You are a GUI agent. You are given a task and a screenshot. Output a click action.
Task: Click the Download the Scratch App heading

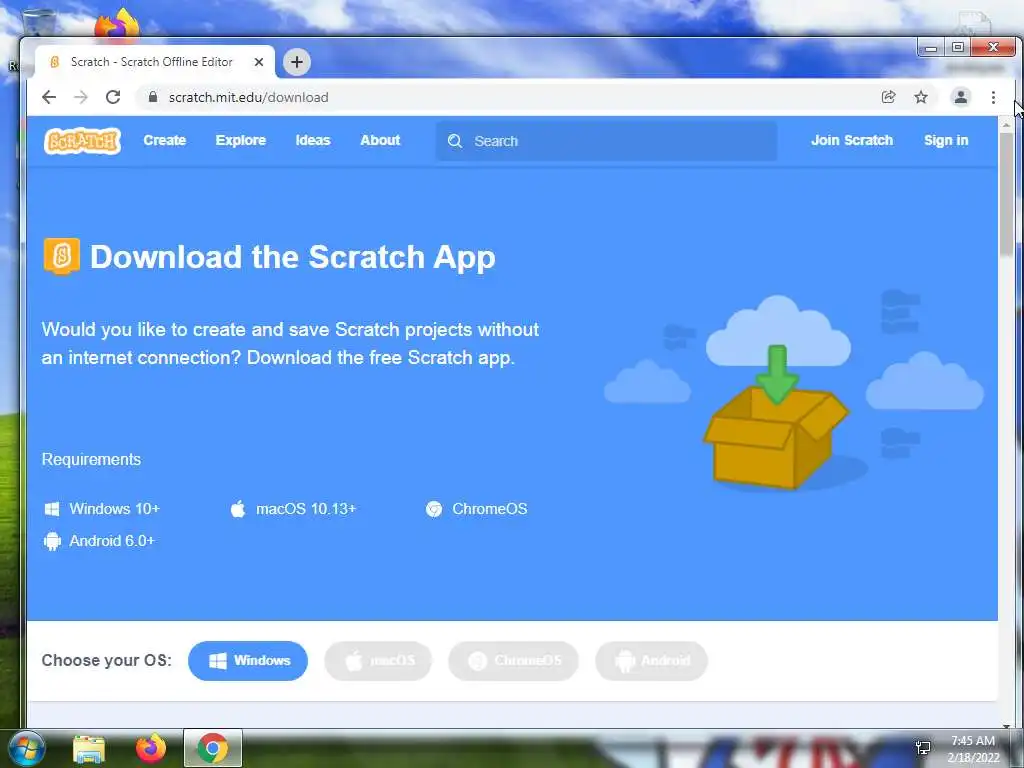pyautogui.click(x=293, y=257)
